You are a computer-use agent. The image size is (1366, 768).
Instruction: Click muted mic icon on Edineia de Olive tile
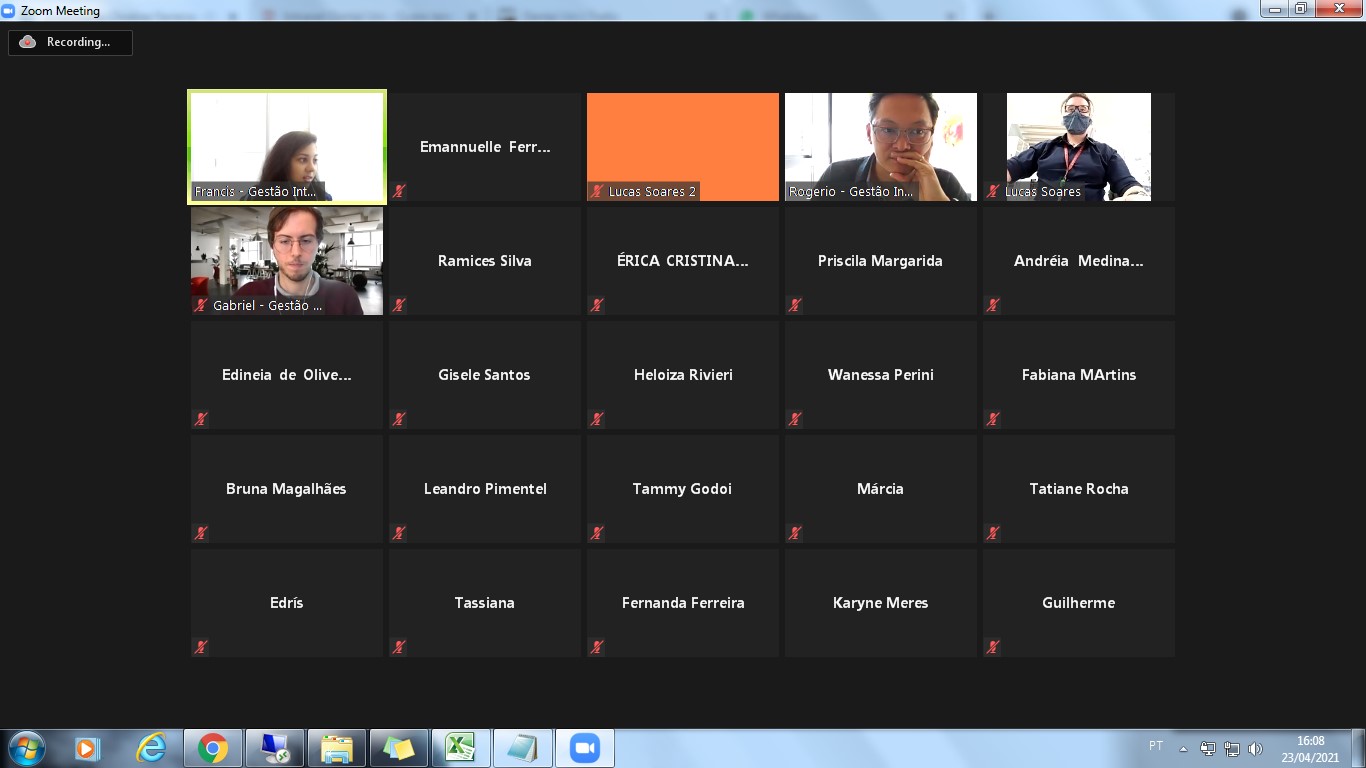pyautogui.click(x=201, y=419)
